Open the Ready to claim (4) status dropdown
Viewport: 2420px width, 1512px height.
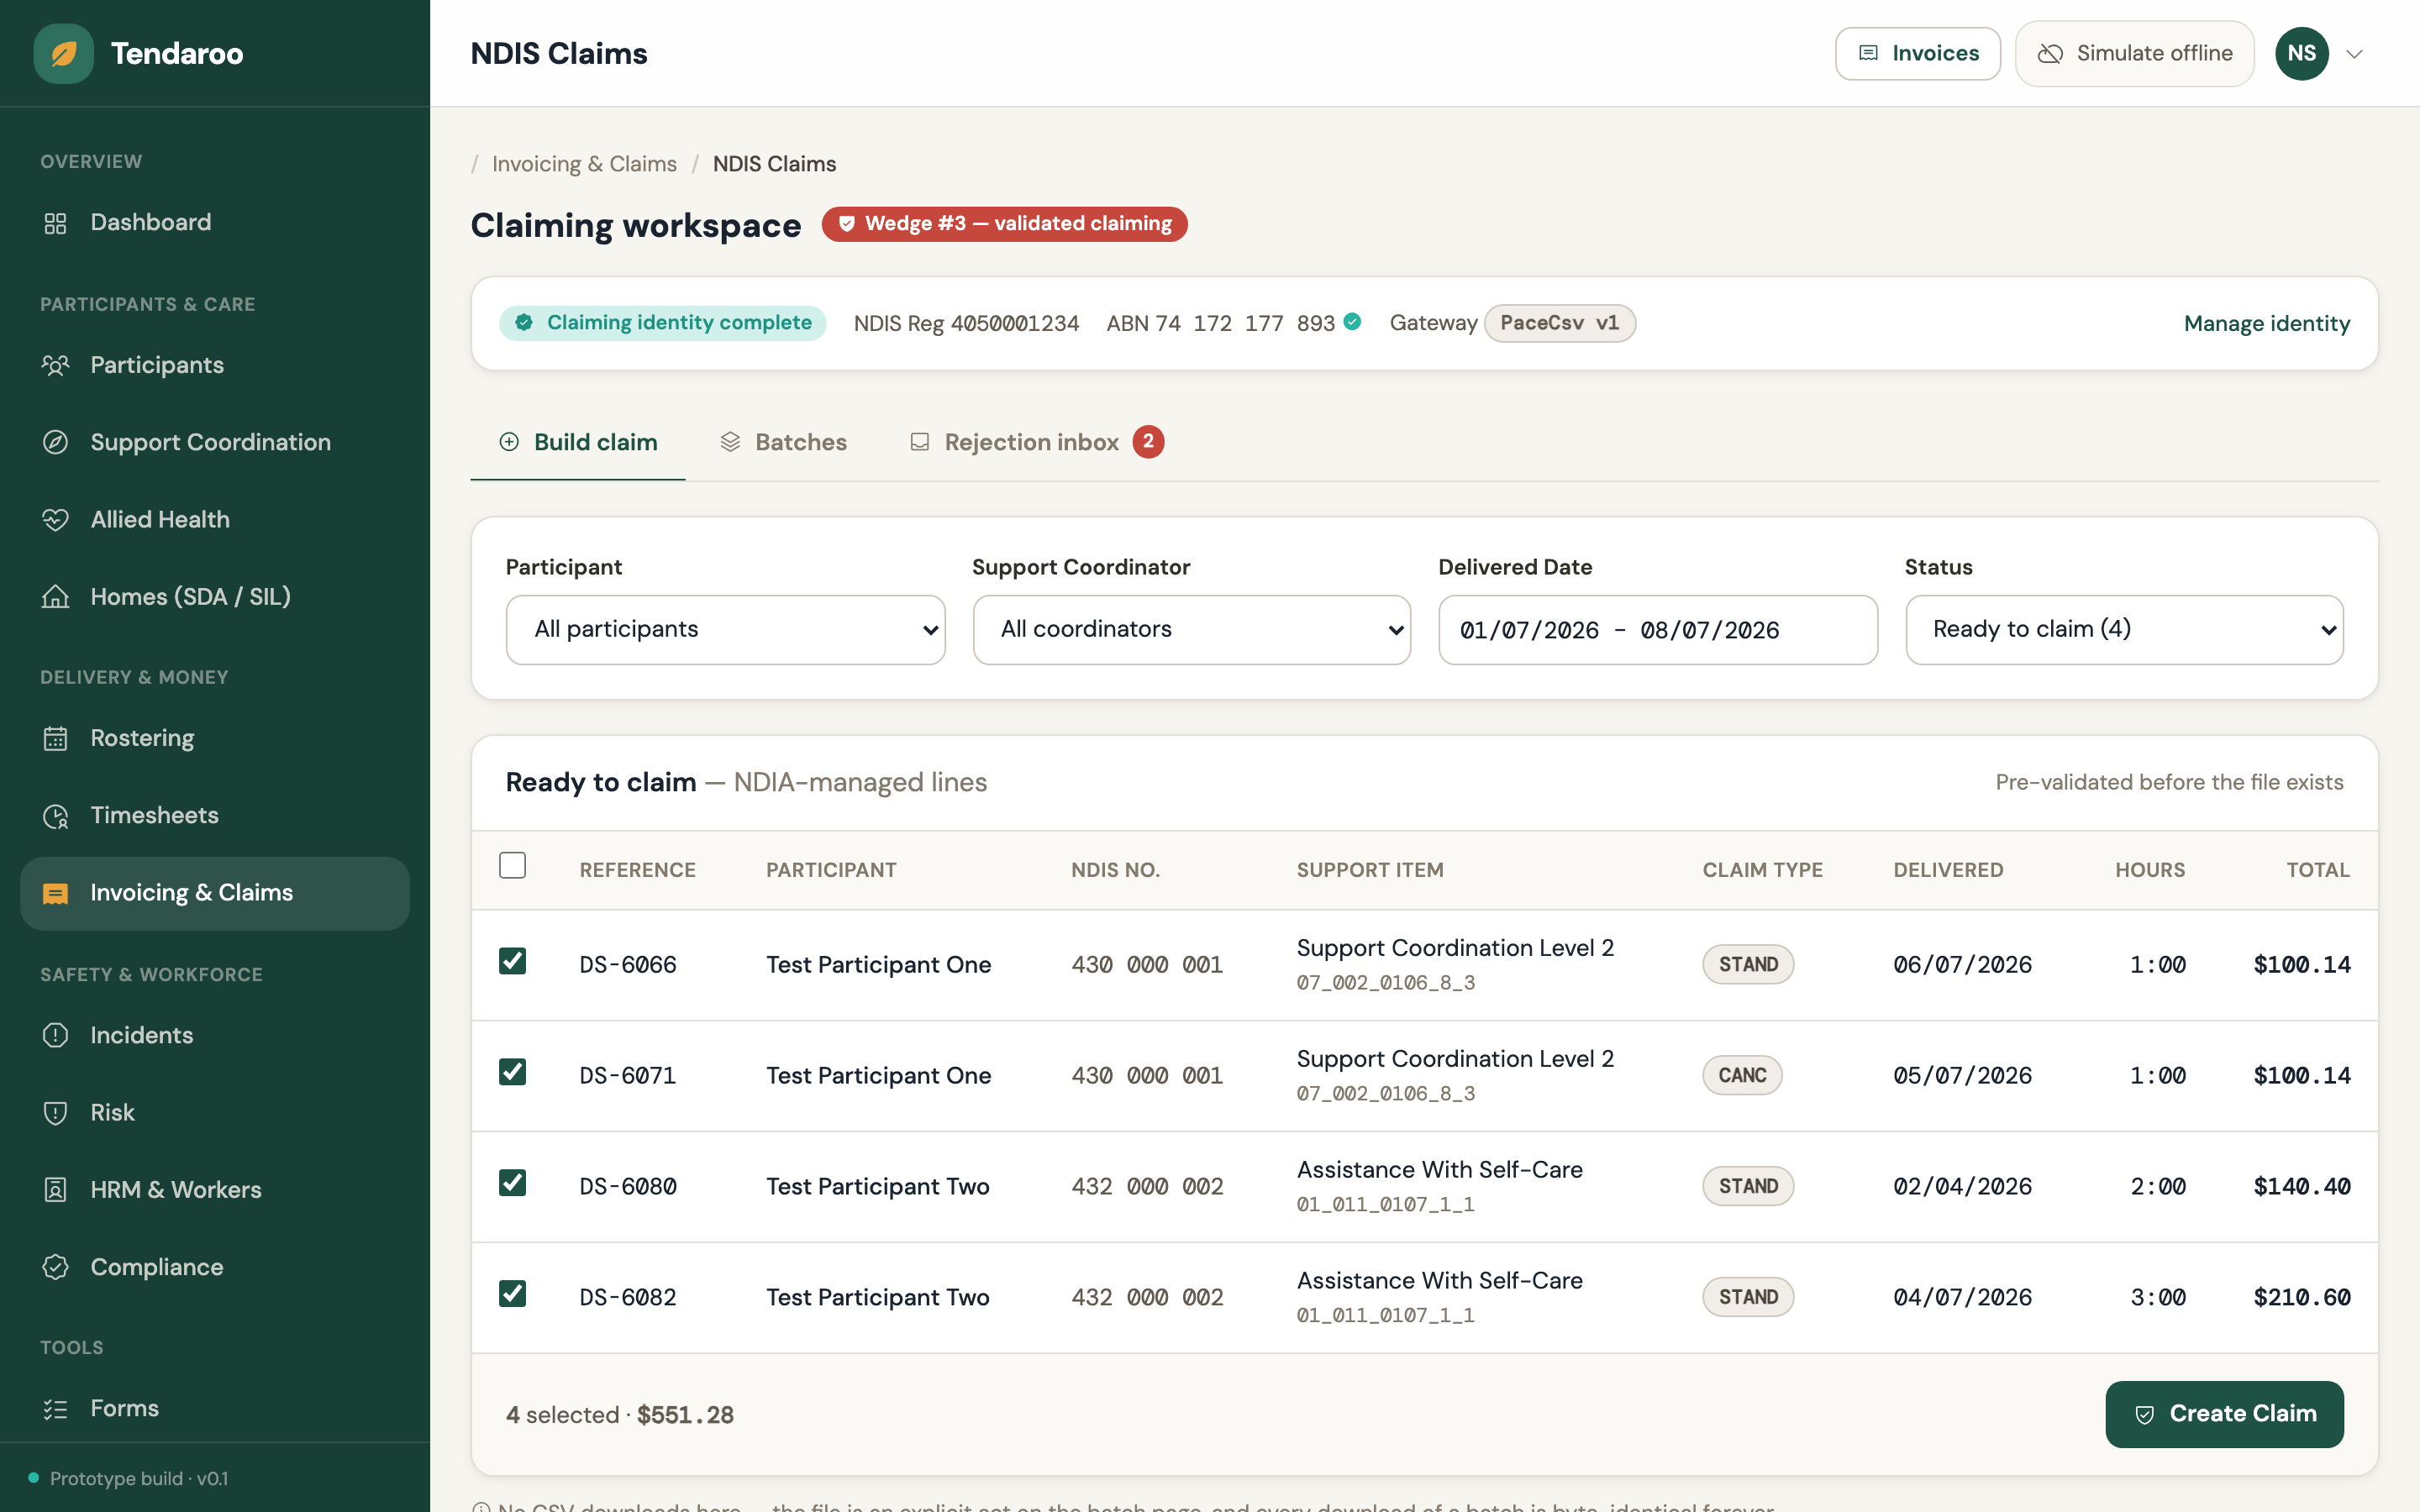[2124, 630]
